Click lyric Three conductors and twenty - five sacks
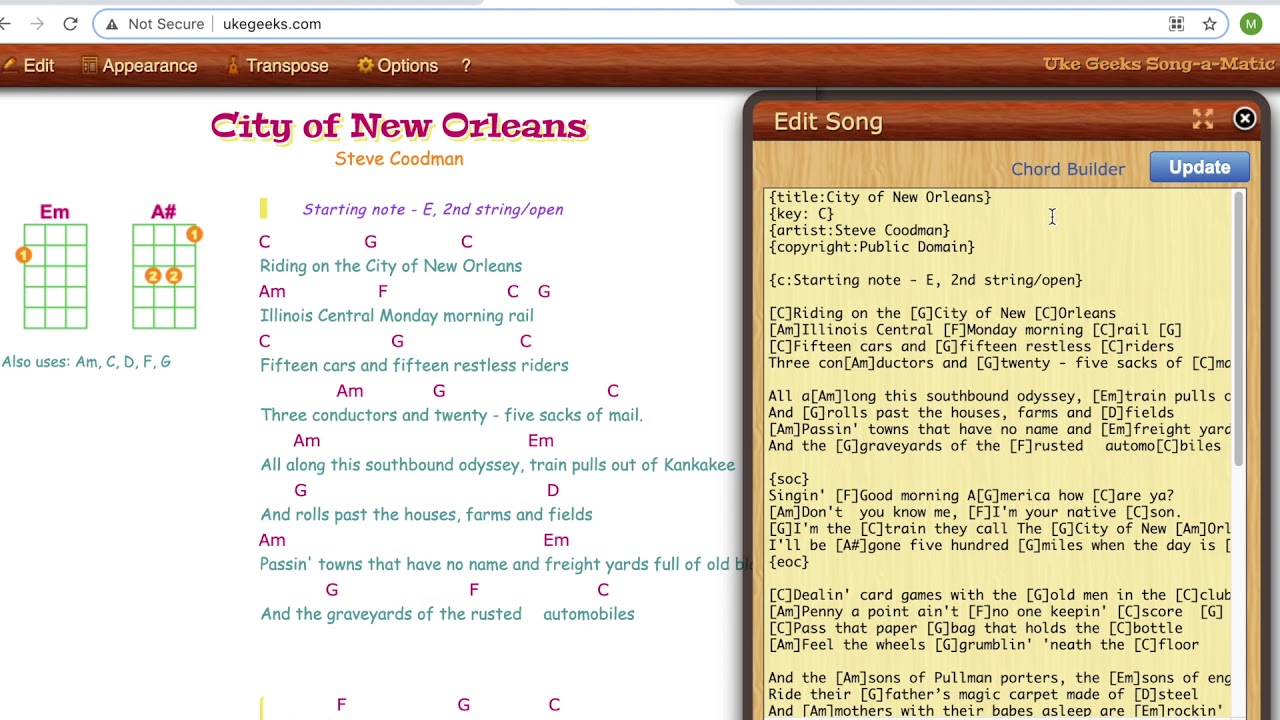 pos(451,415)
